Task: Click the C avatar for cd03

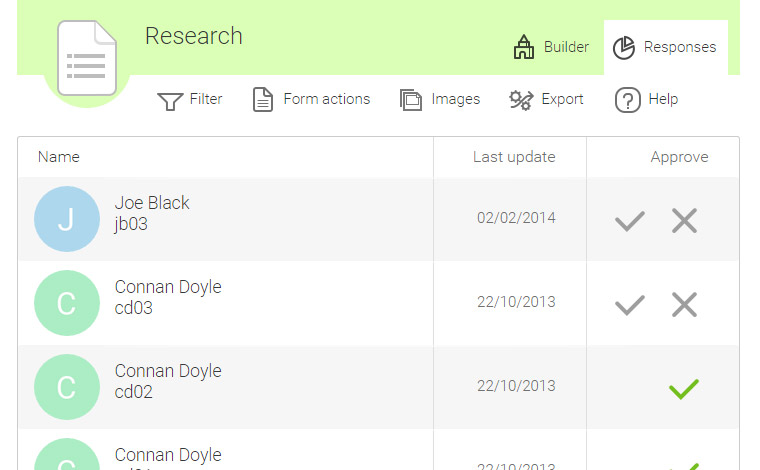Action: [67, 303]
